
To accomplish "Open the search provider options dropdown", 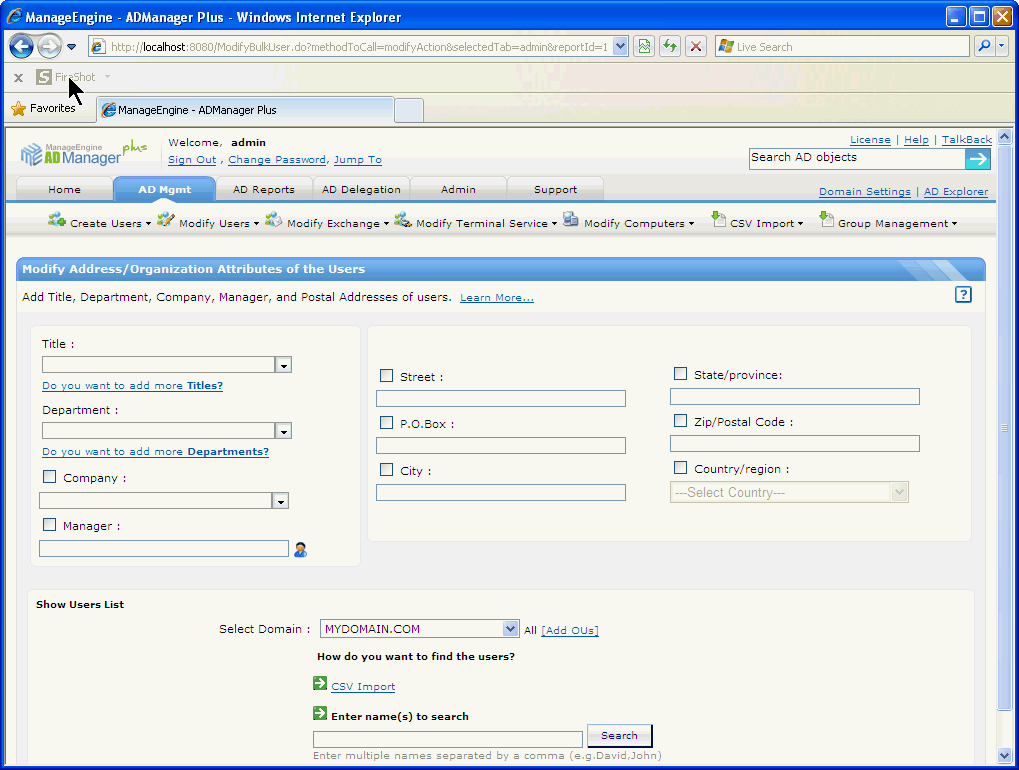I will coord(1001,46).
